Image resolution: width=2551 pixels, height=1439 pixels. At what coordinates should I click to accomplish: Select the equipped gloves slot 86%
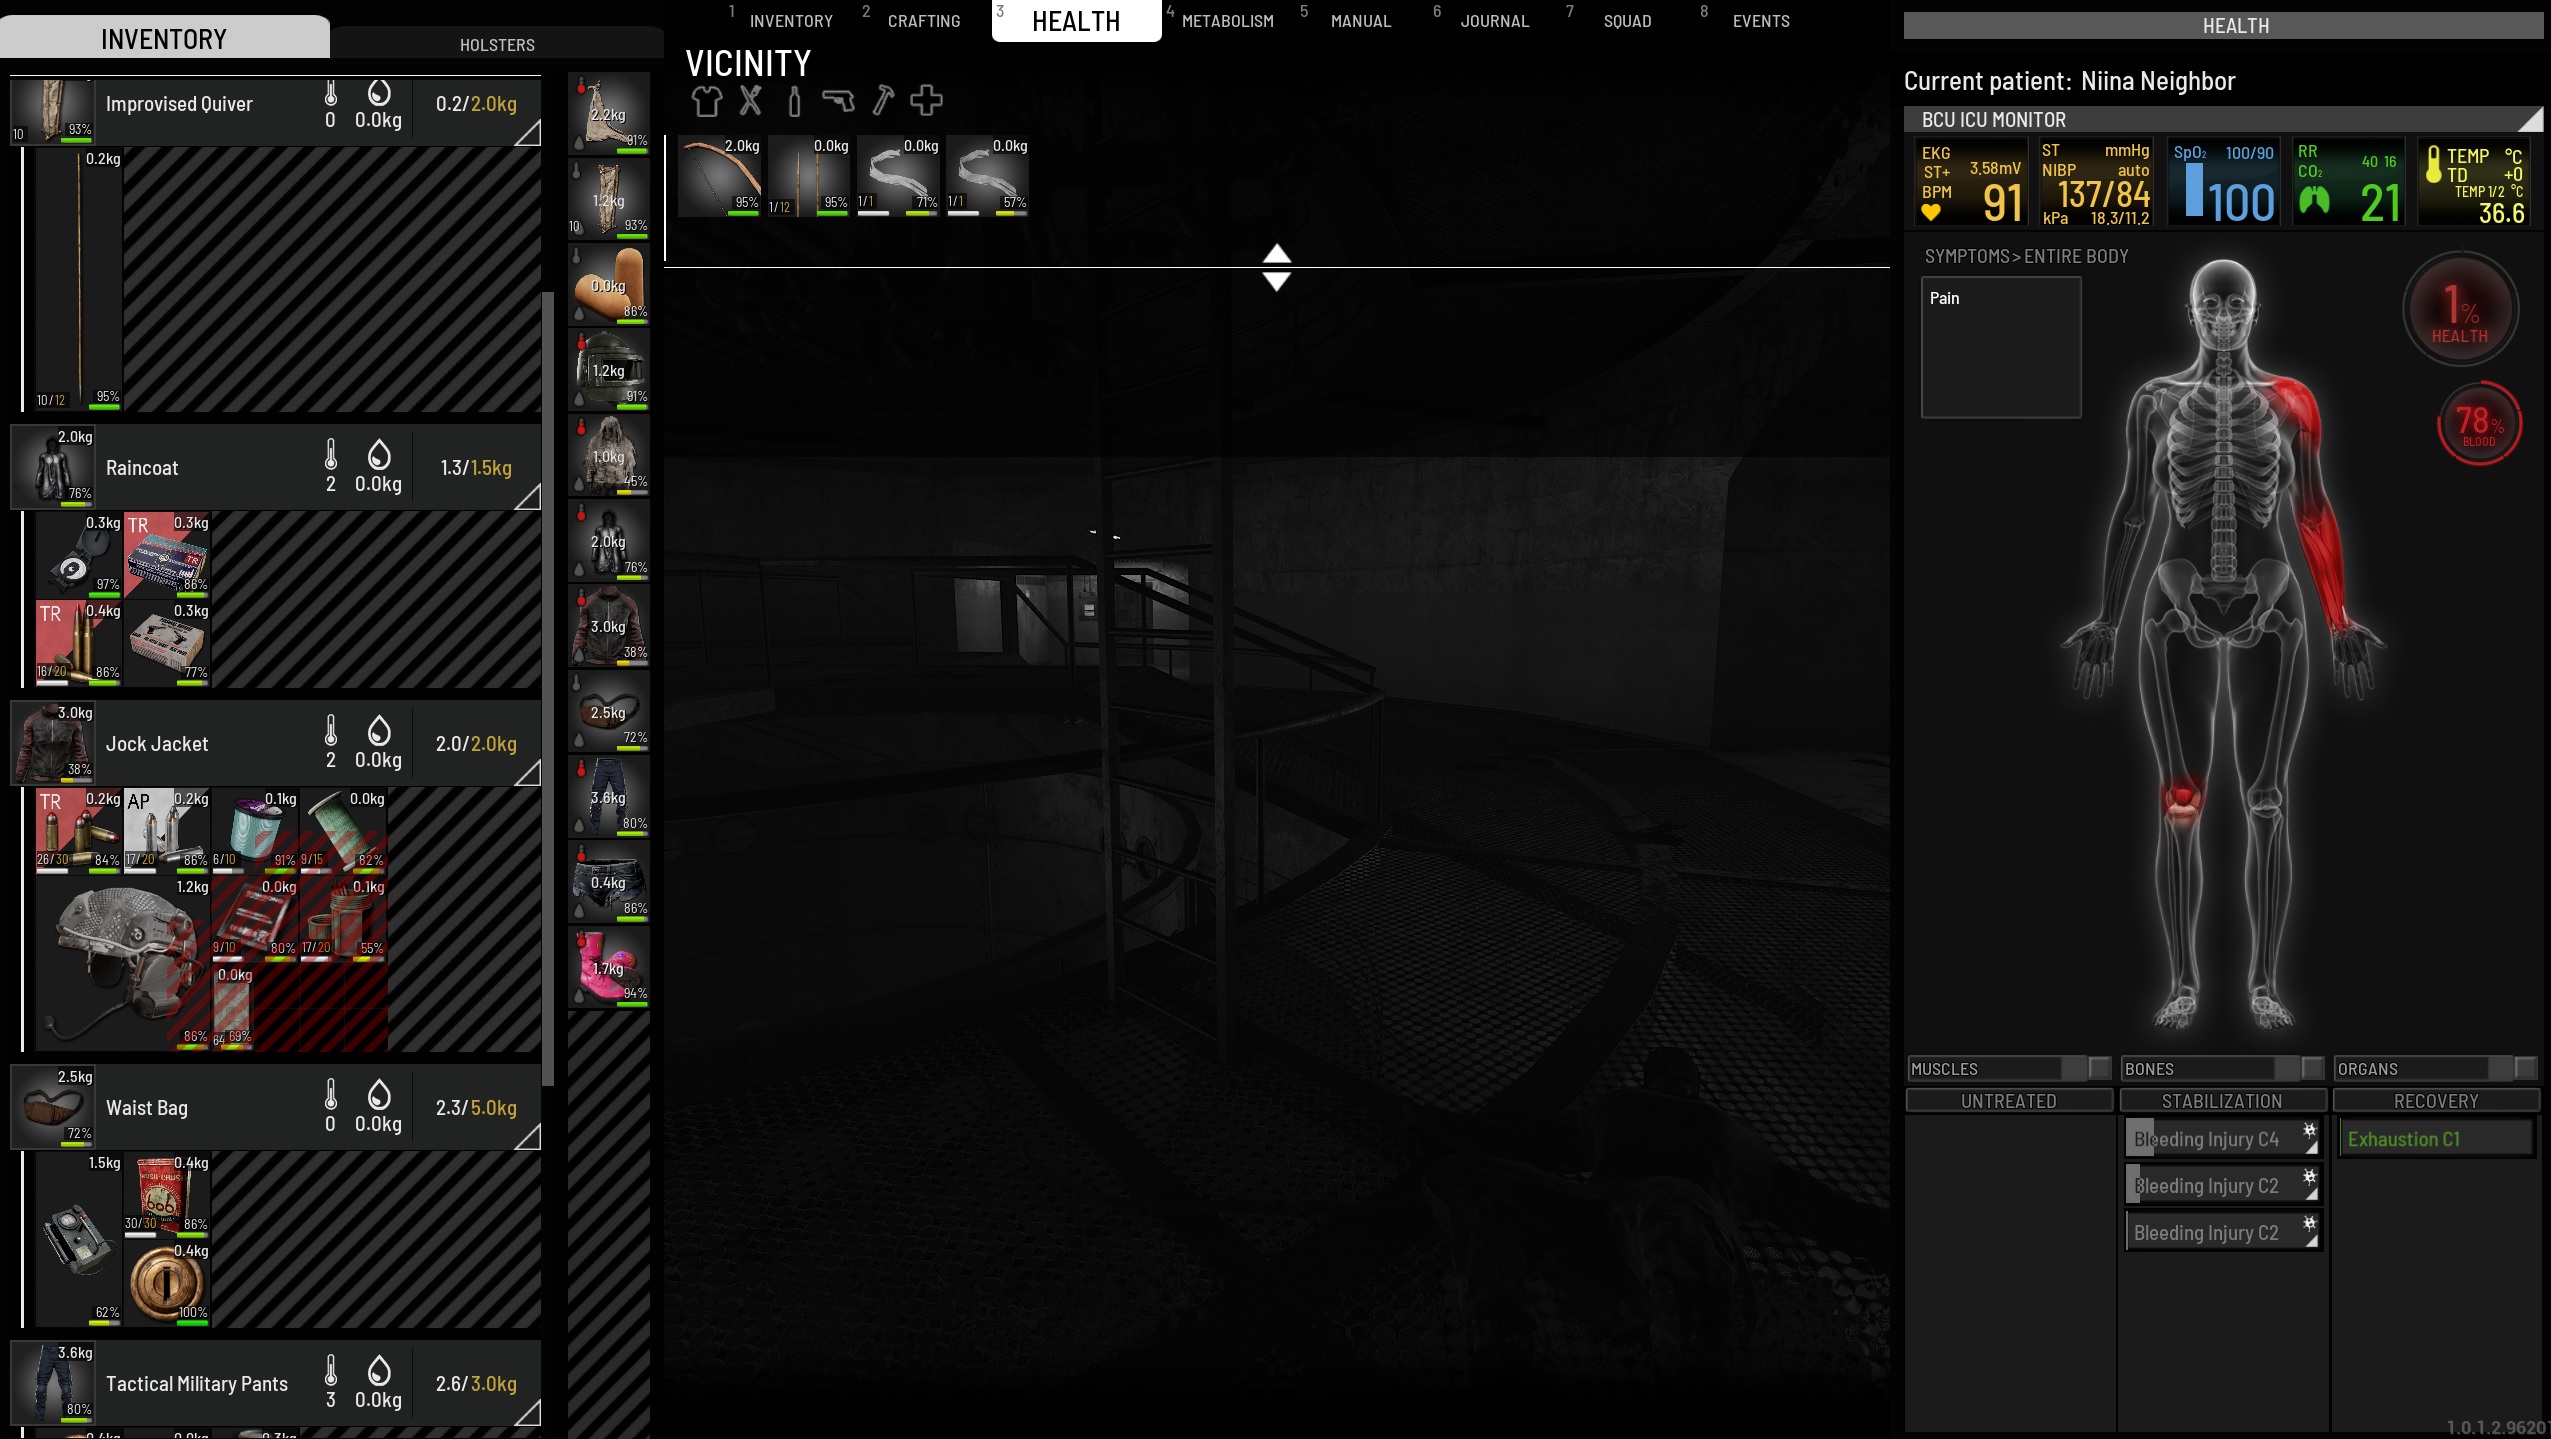pyautogui.click(x=609, y=284)
